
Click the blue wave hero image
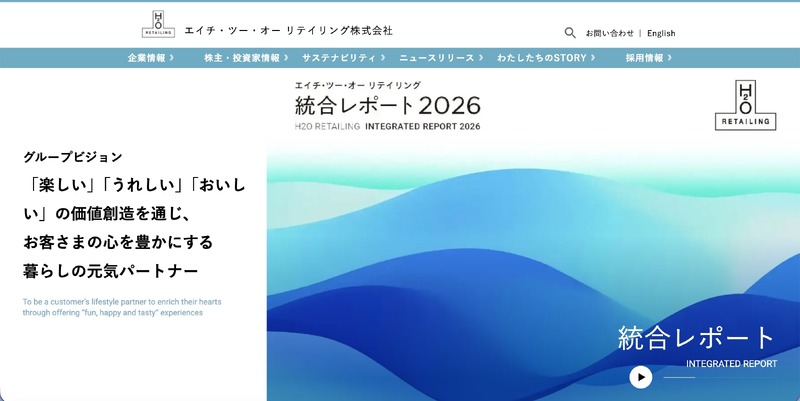pos(533,272)
